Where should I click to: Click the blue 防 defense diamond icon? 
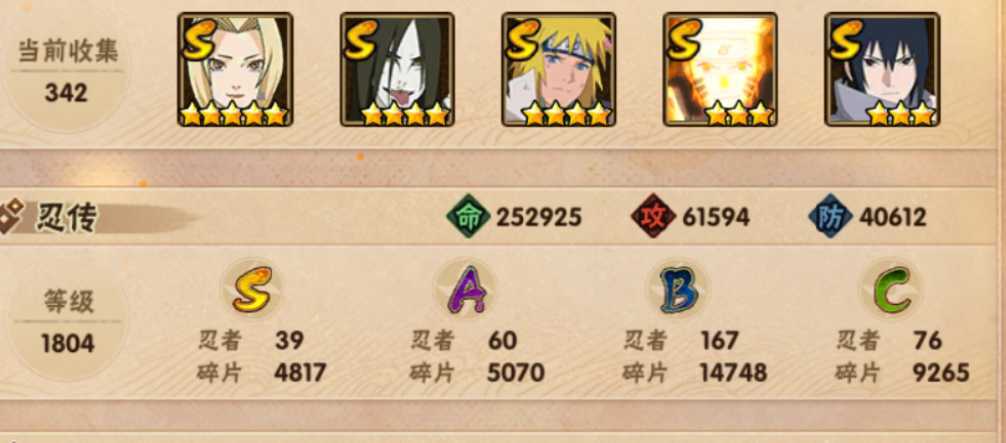(x=830, y=216)
